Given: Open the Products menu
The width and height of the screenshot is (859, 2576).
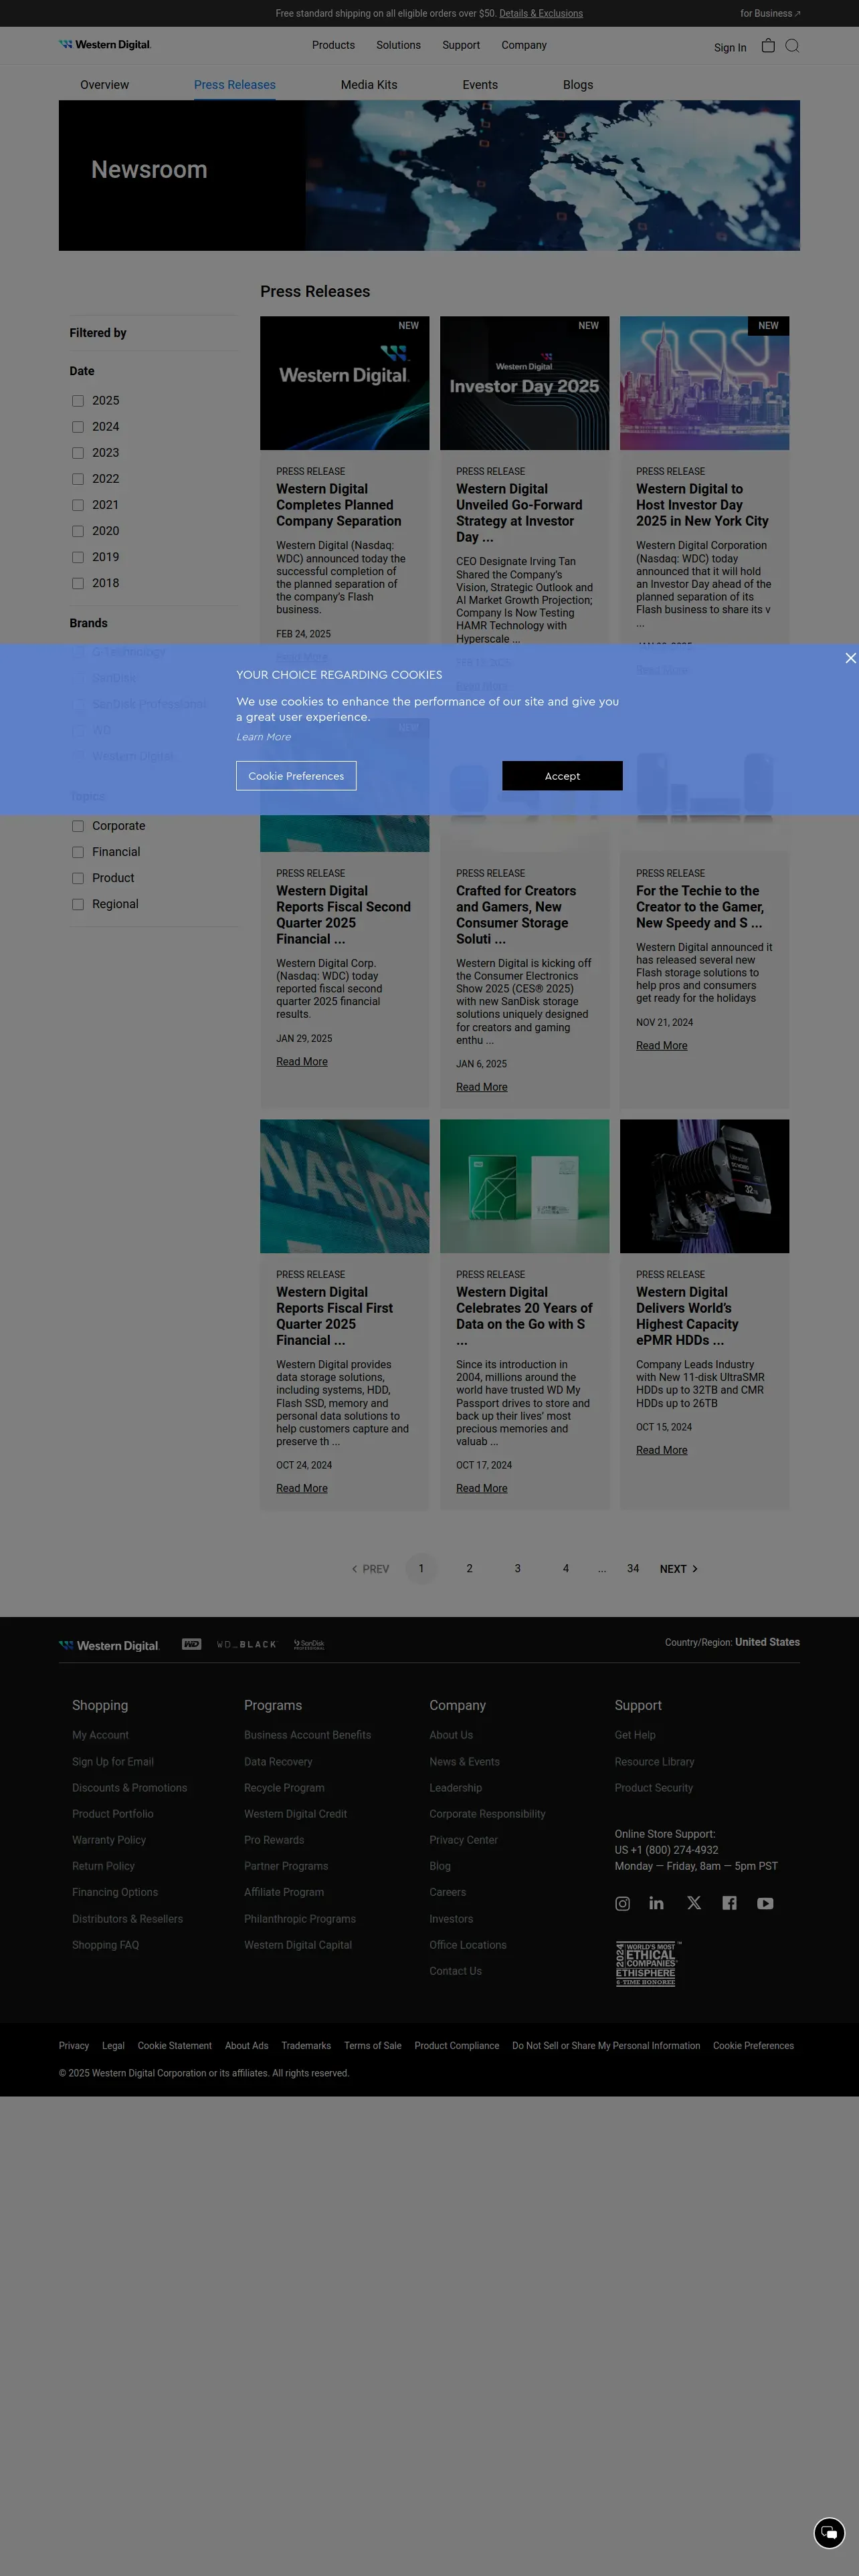Looking at the screenshot, I should (x=333, y=45).
